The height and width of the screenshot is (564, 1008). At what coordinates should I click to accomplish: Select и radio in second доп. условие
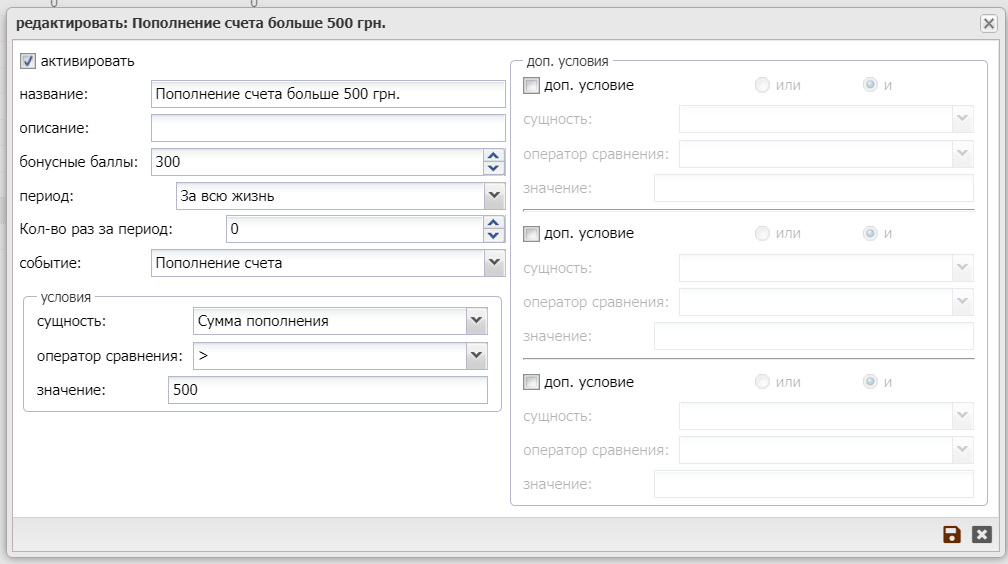pos(870,233)
